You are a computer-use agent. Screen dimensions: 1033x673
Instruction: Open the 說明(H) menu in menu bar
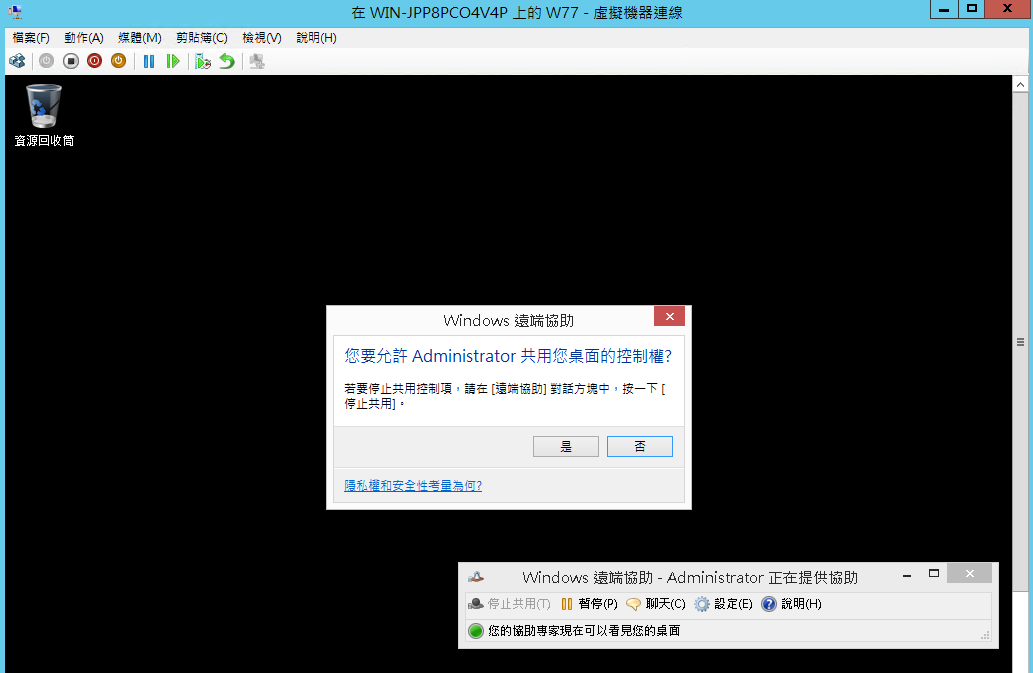[x=316, y=38]
